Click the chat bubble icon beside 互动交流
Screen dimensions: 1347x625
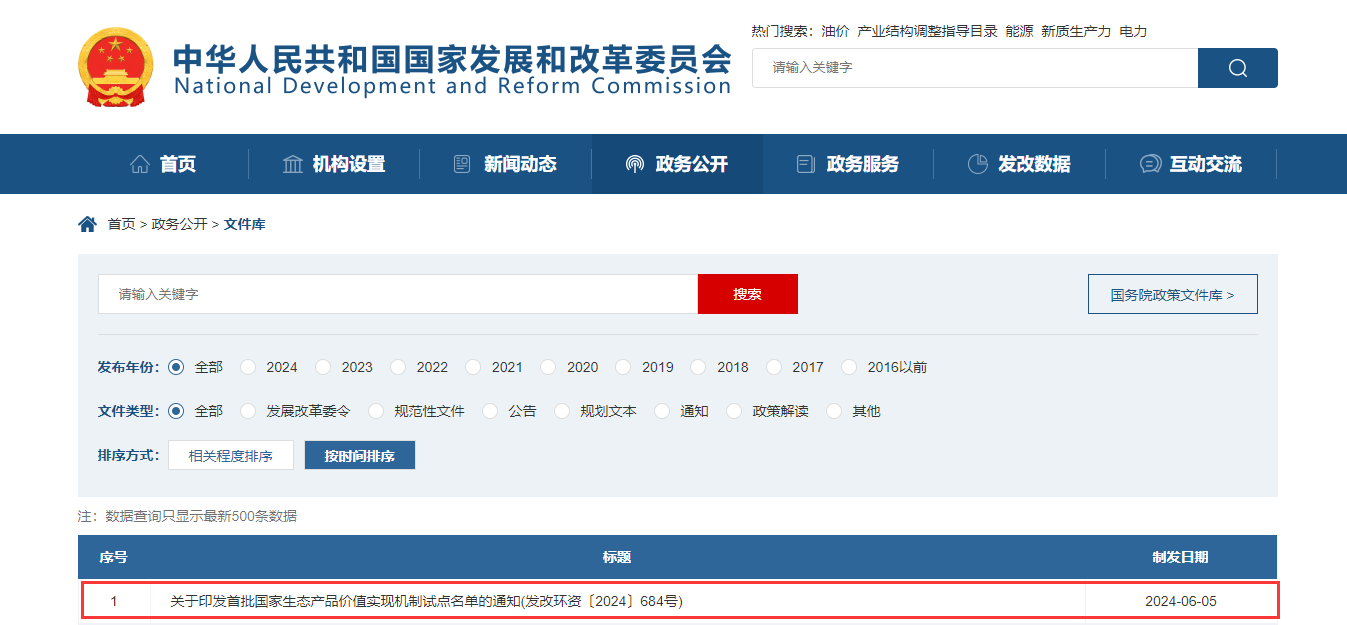coord(1150,164)
